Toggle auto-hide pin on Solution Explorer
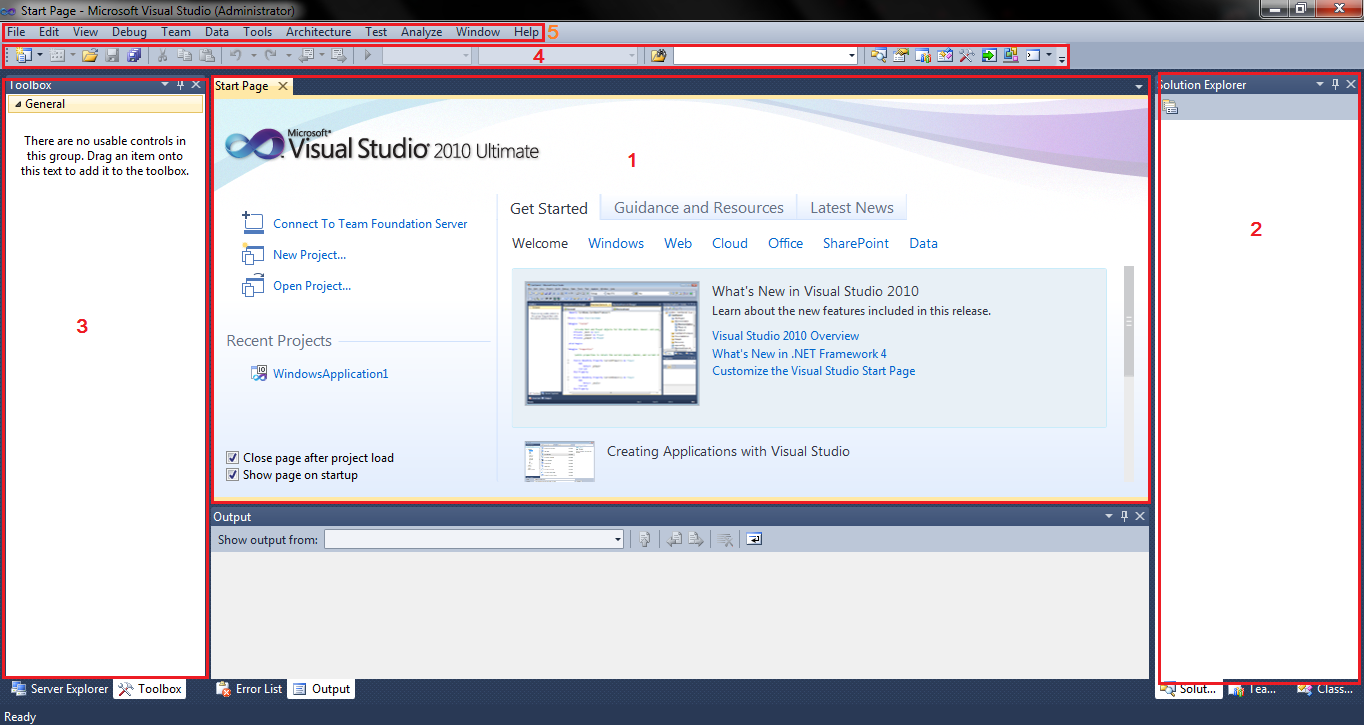 pos(1335,84)
